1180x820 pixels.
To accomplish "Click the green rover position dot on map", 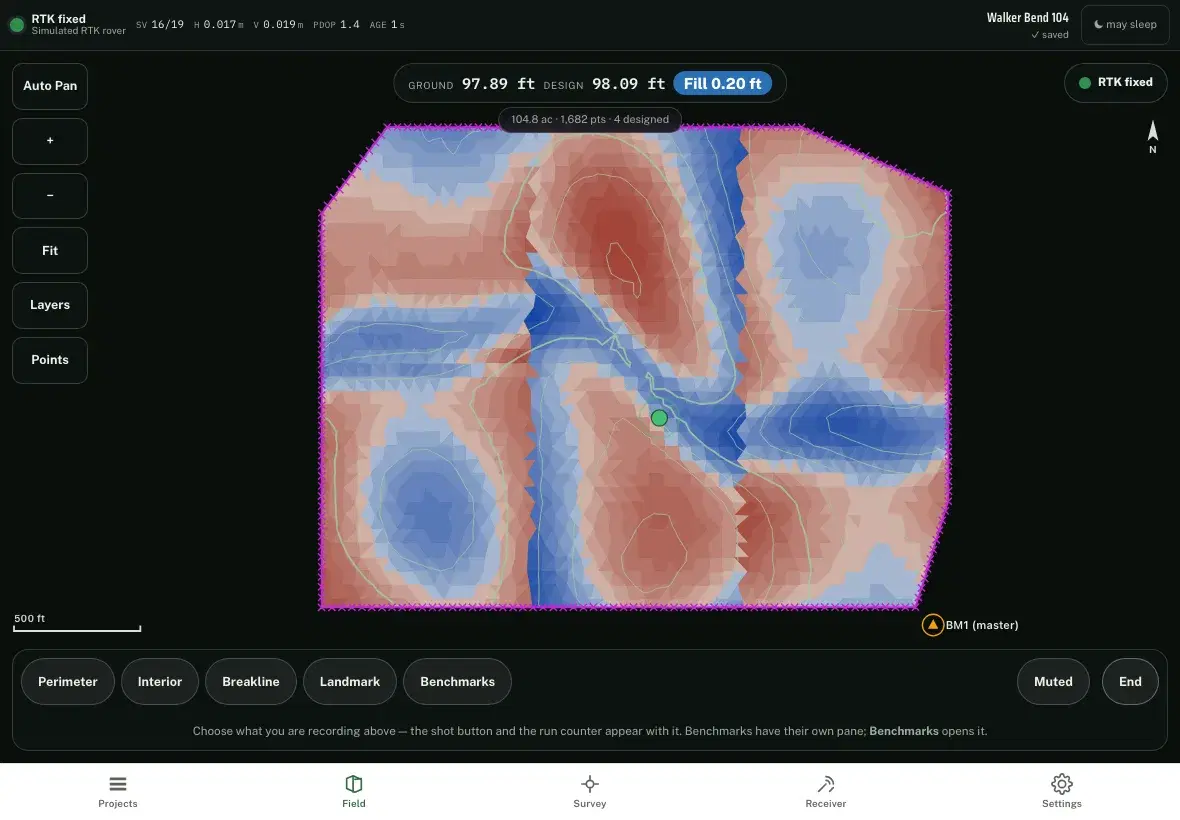I will tap(658, 418).
